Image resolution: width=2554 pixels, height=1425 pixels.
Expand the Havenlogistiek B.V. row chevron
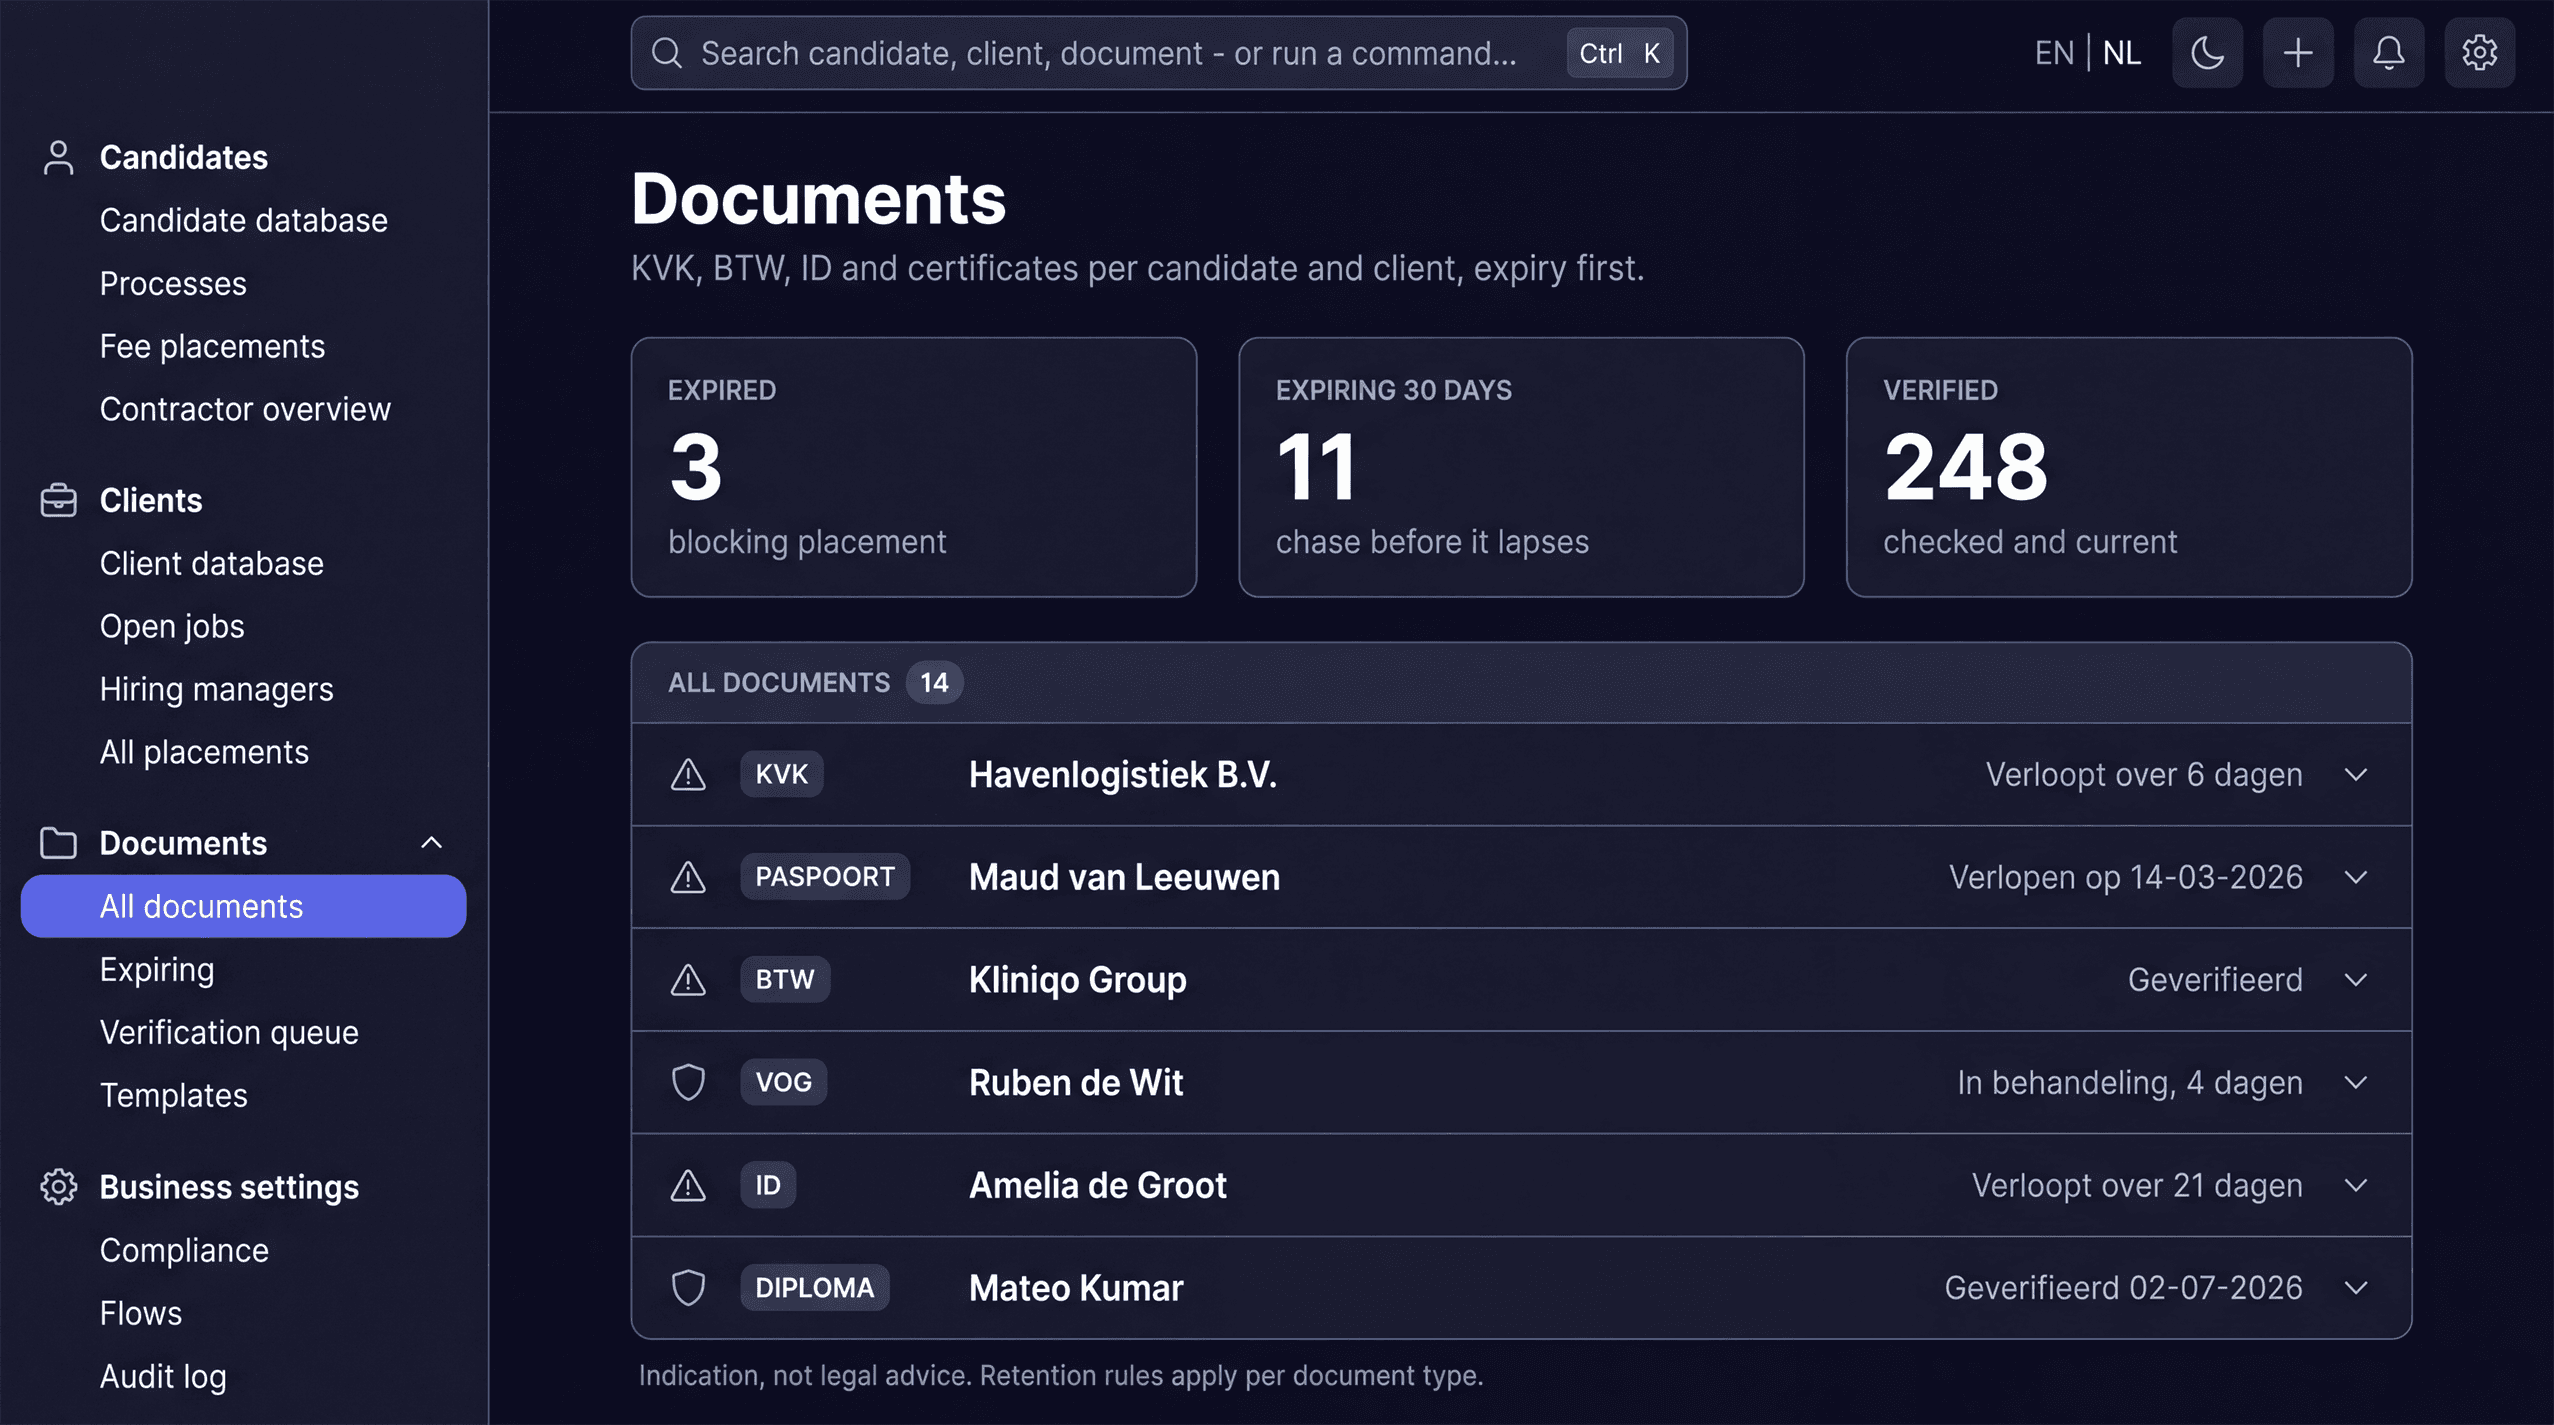coord(2356,775)
